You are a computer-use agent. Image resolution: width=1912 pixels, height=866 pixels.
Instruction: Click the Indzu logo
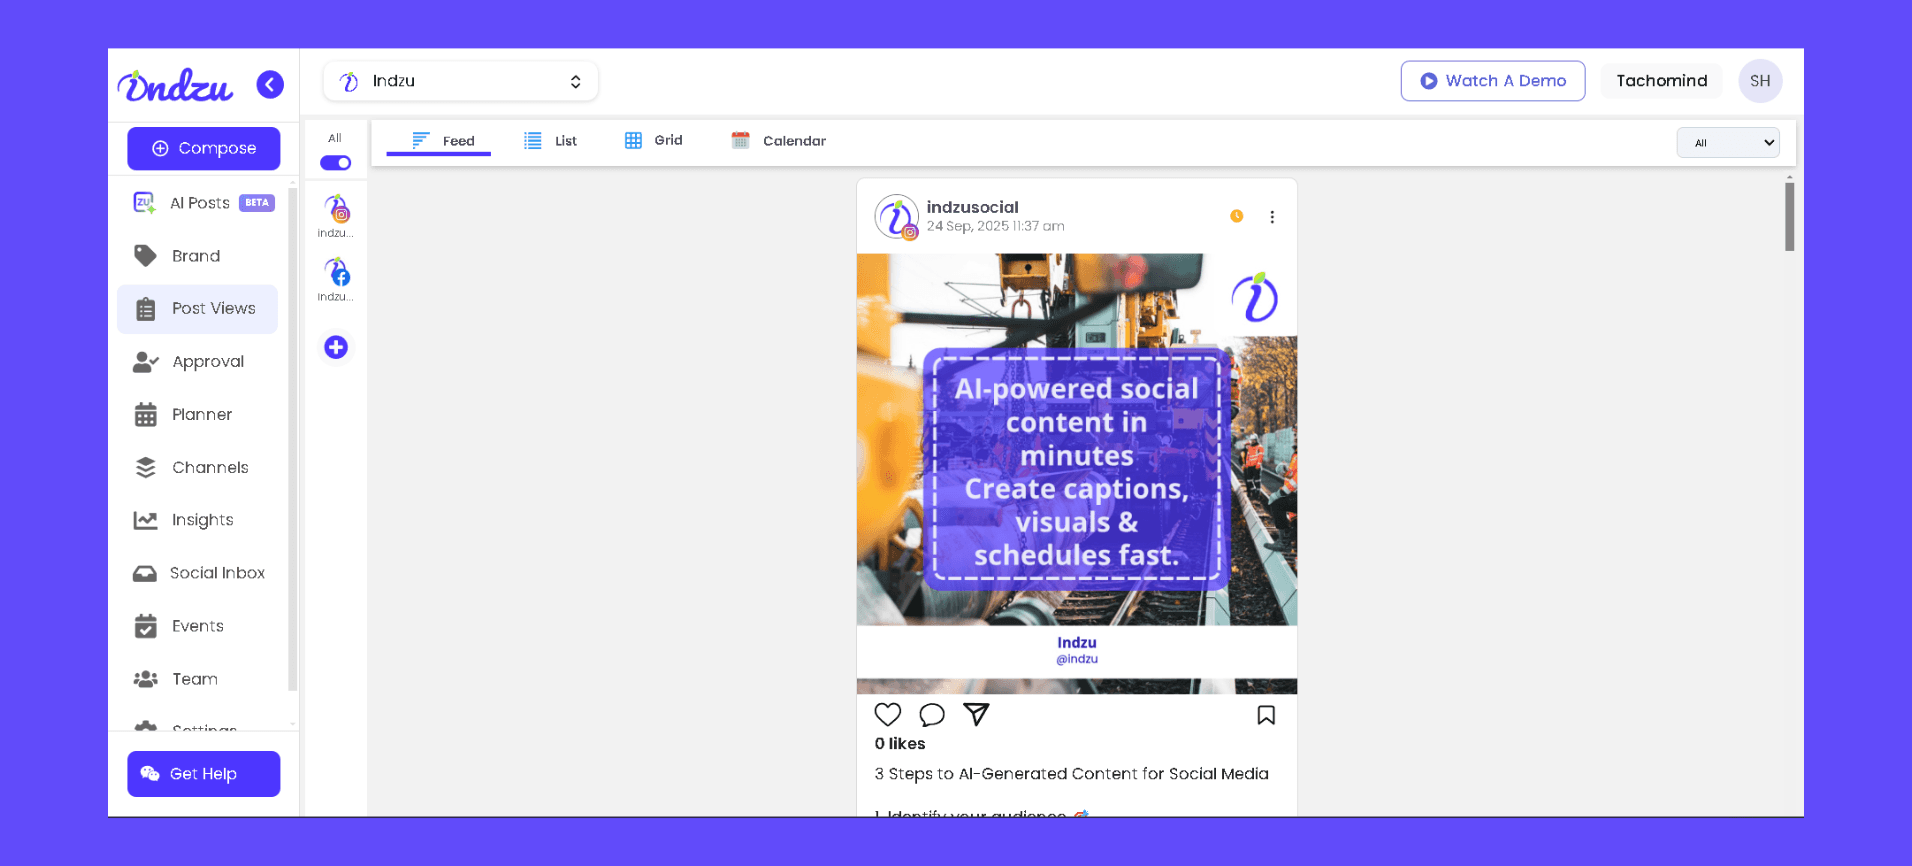pos(176,86)
